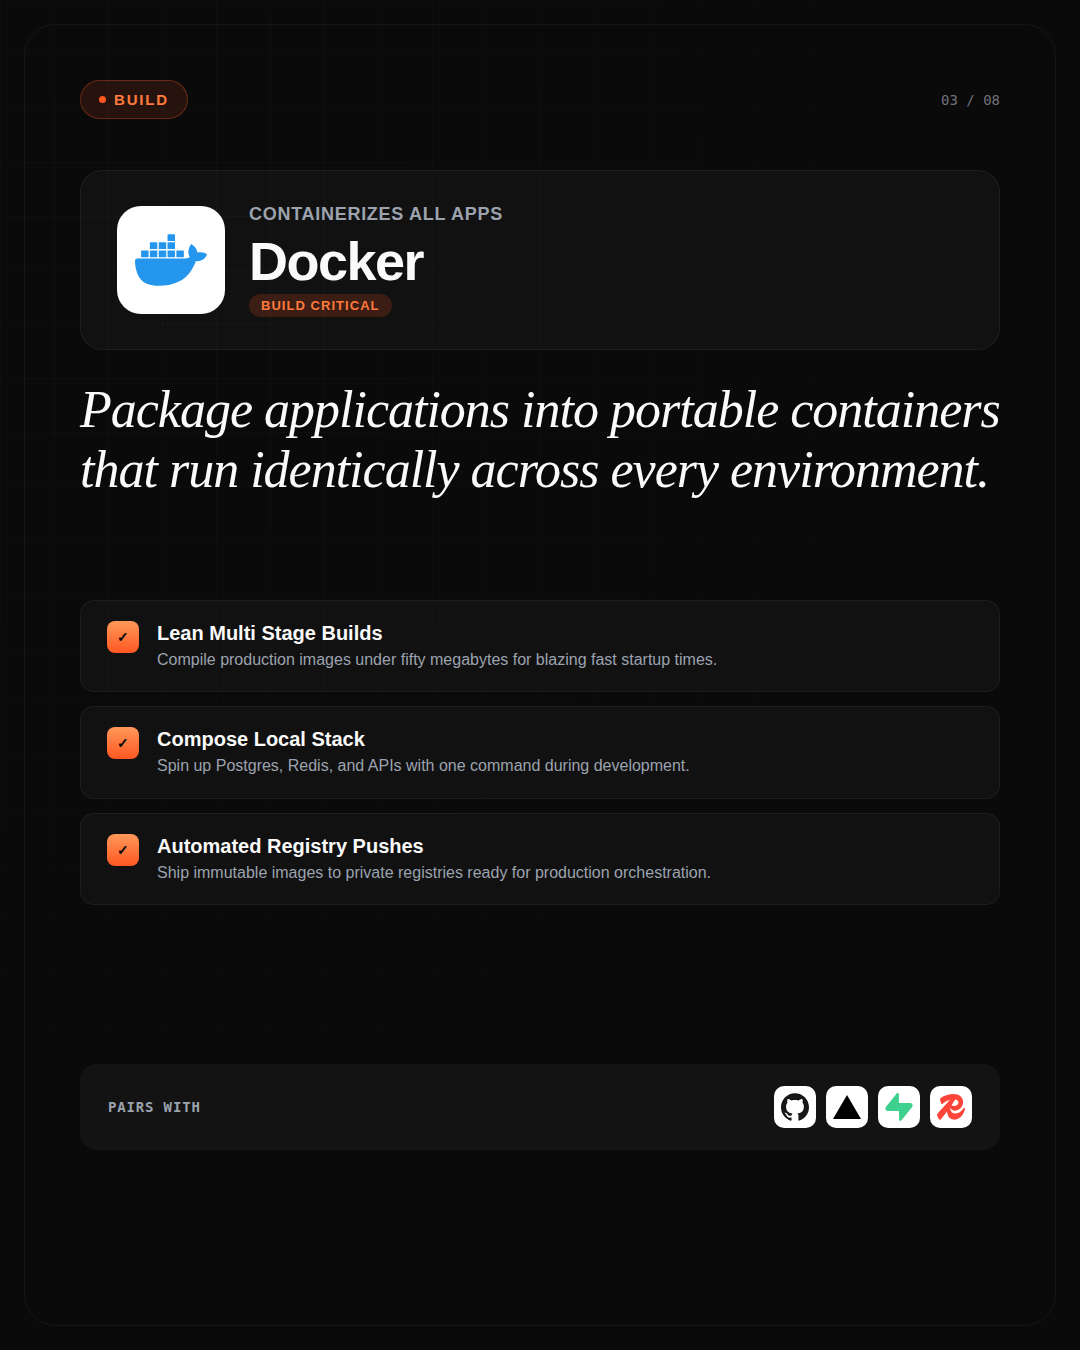Click the Docker whale logo icon
1080x1350 pixels.
click(x=171, y=260)
